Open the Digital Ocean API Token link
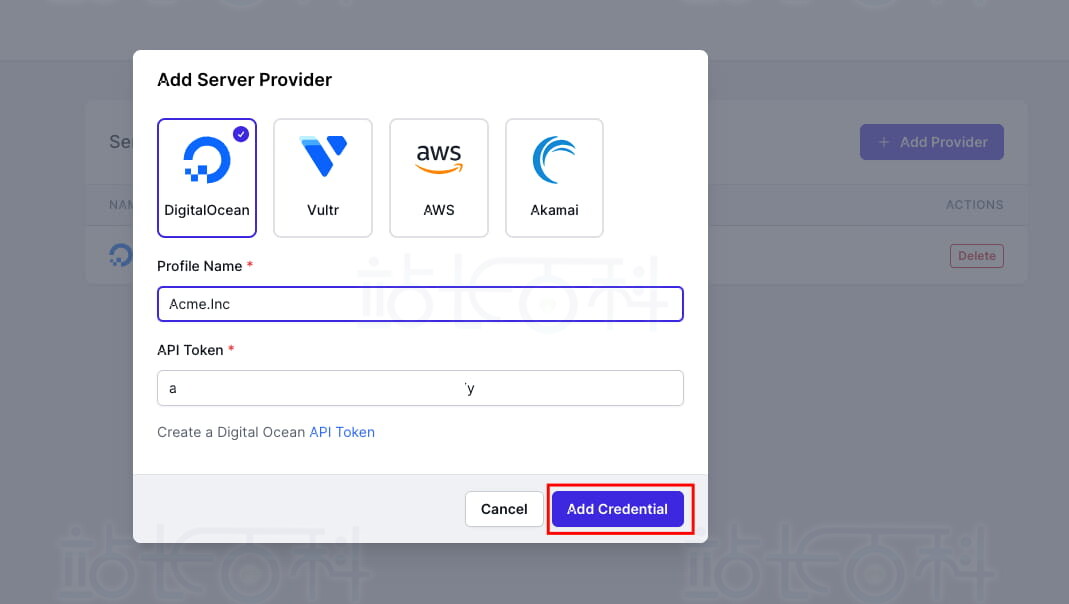This screenshot has height=604, width=1069. point(342,432)
